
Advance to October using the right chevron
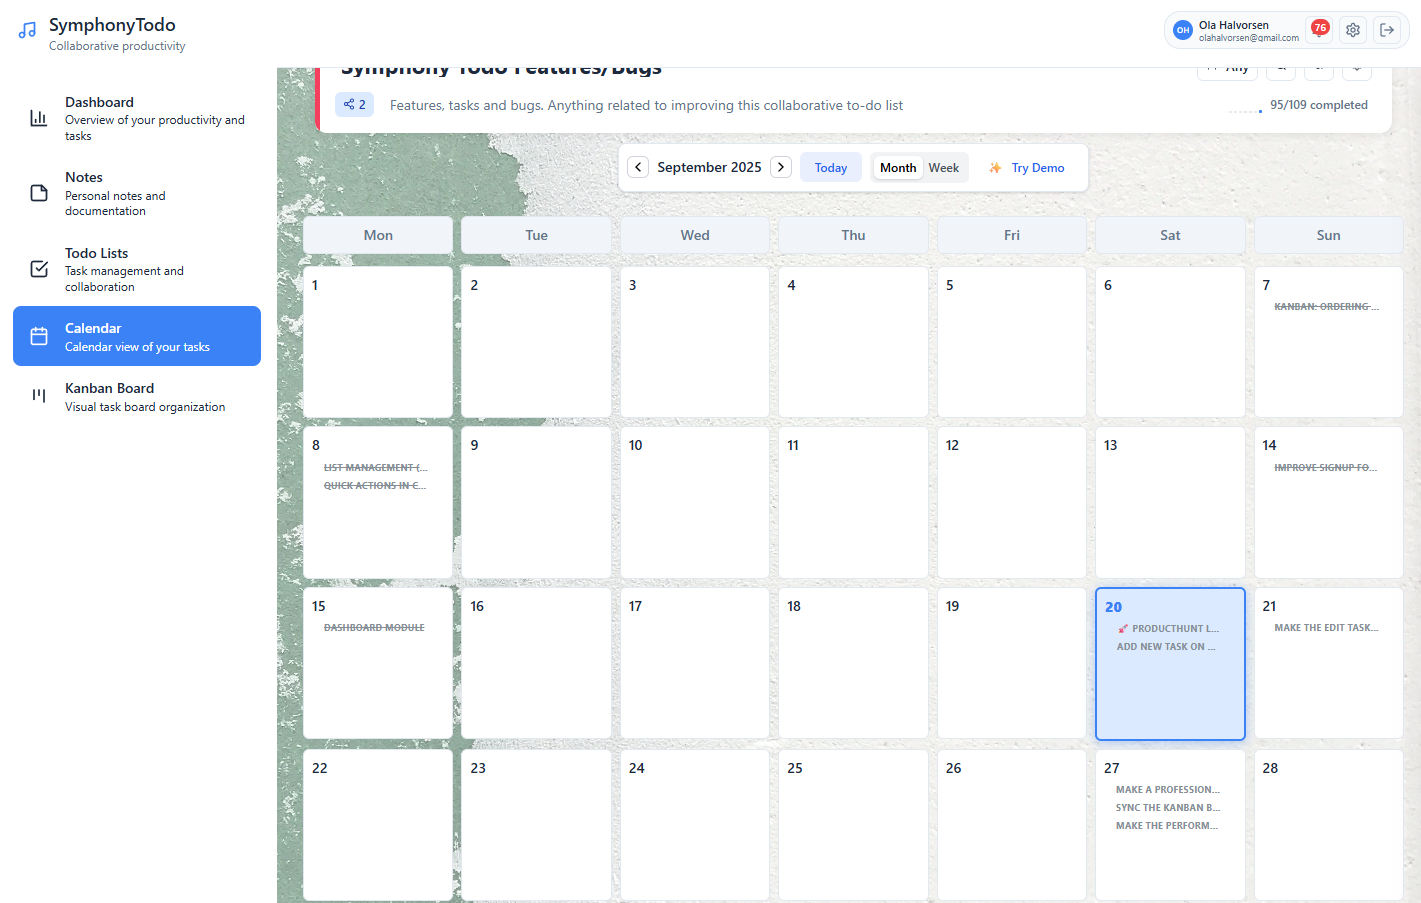coord(781,167)
